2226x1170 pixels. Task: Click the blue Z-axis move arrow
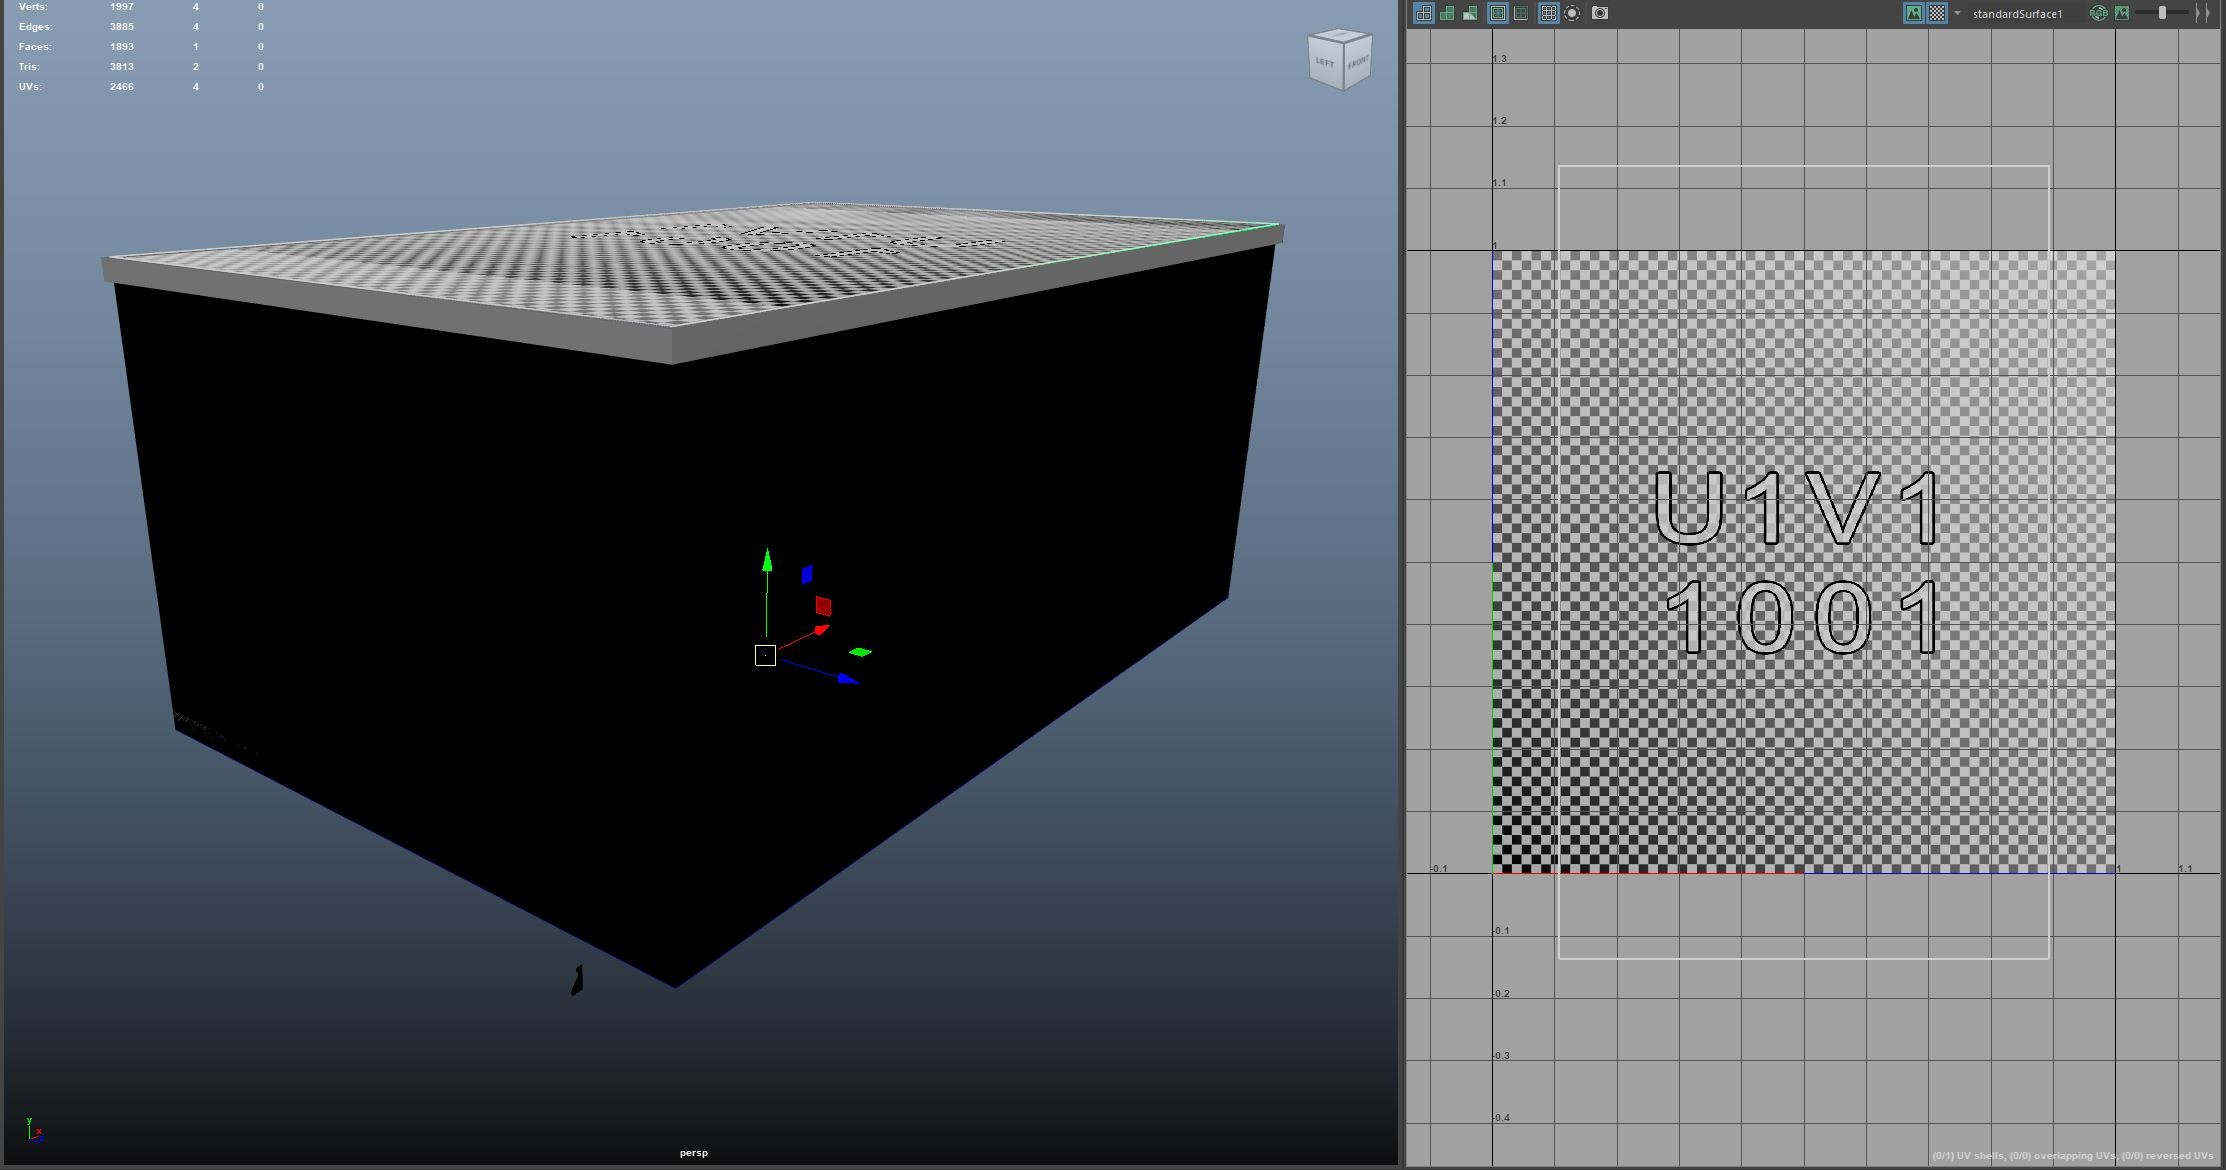pyautogui.click(x=848, y=679)
